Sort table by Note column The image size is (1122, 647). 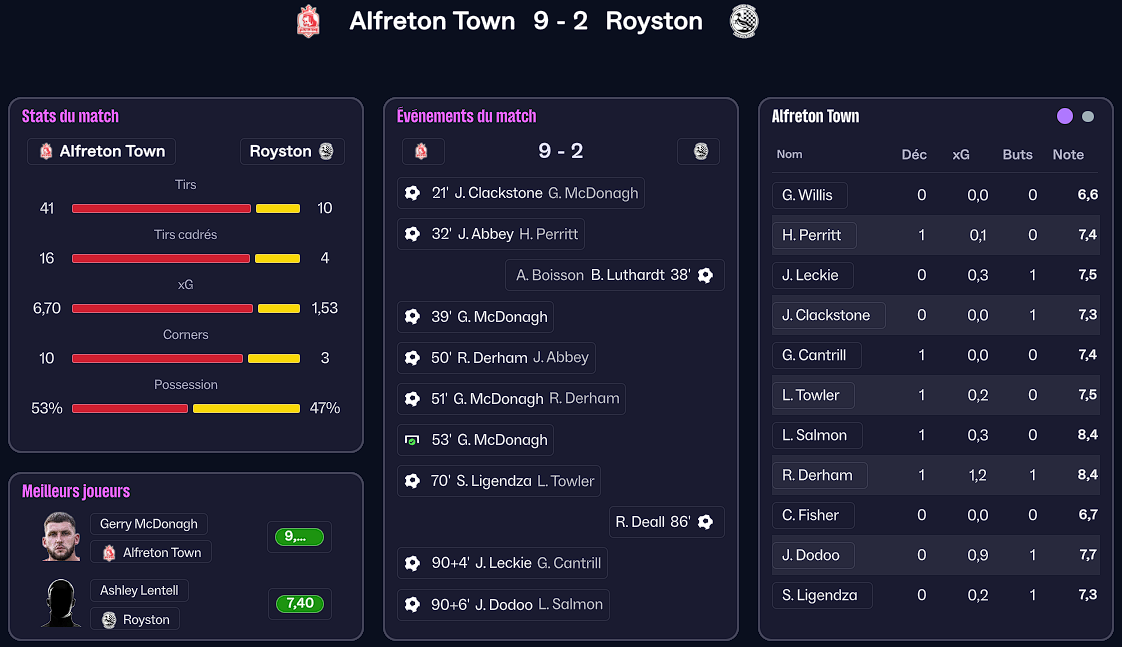[1068, 155]
